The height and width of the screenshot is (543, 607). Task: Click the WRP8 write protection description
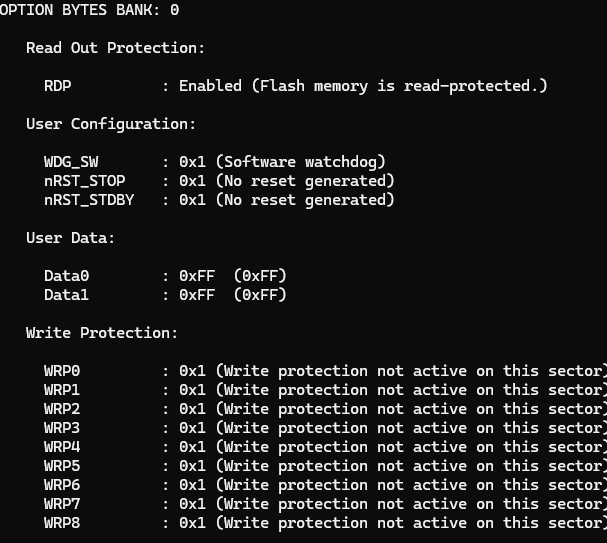(410, 523)
